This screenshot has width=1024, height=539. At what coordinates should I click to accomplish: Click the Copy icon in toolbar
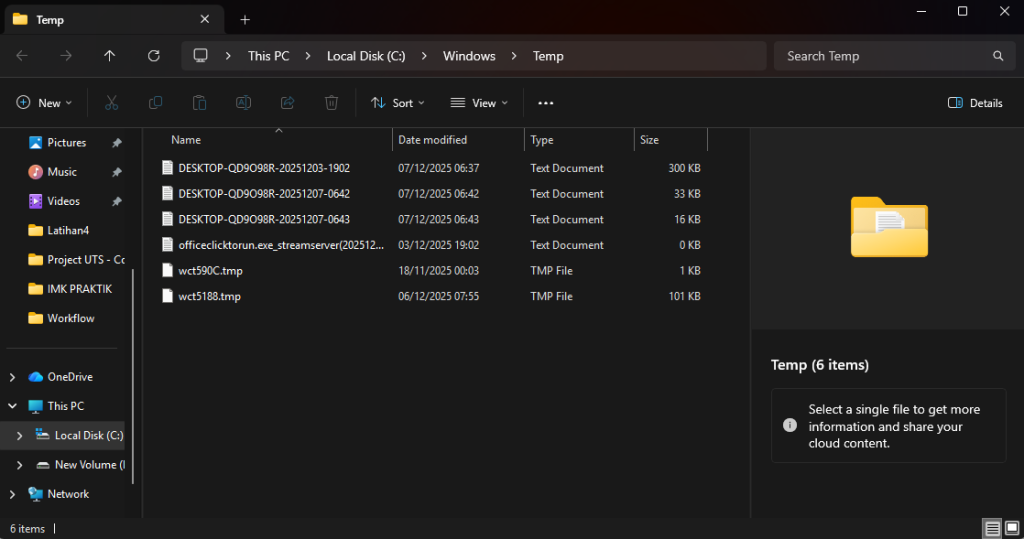(x=156, y=103)
